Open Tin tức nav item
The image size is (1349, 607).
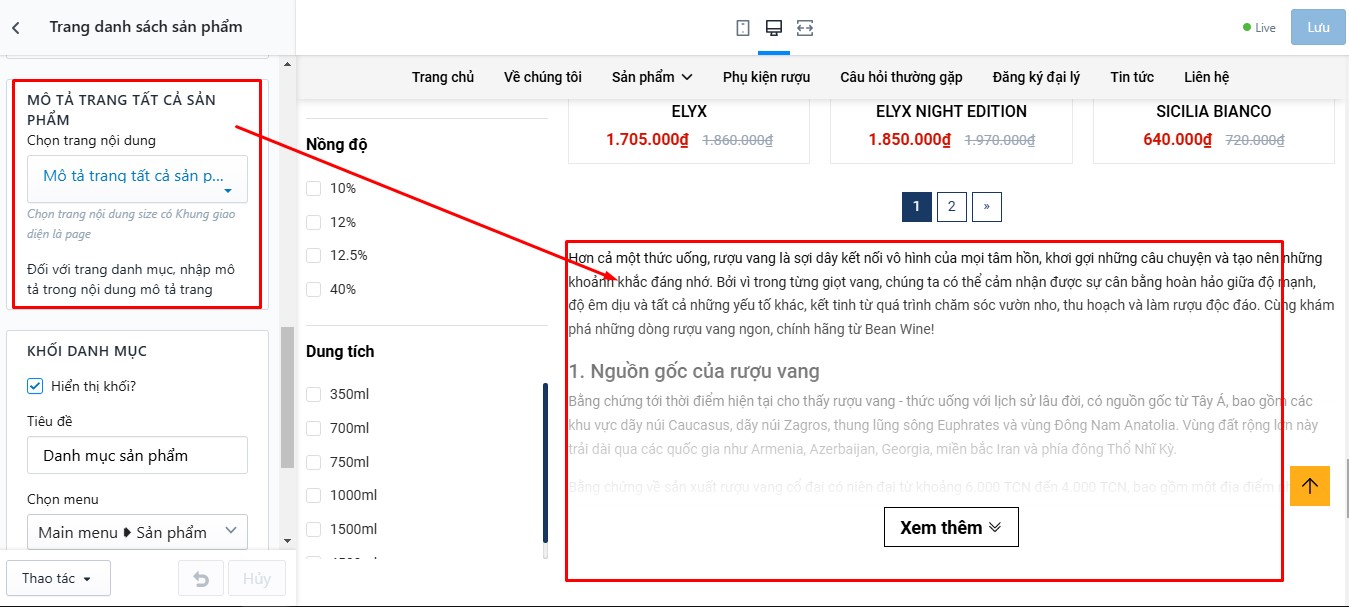[1132, 77]
